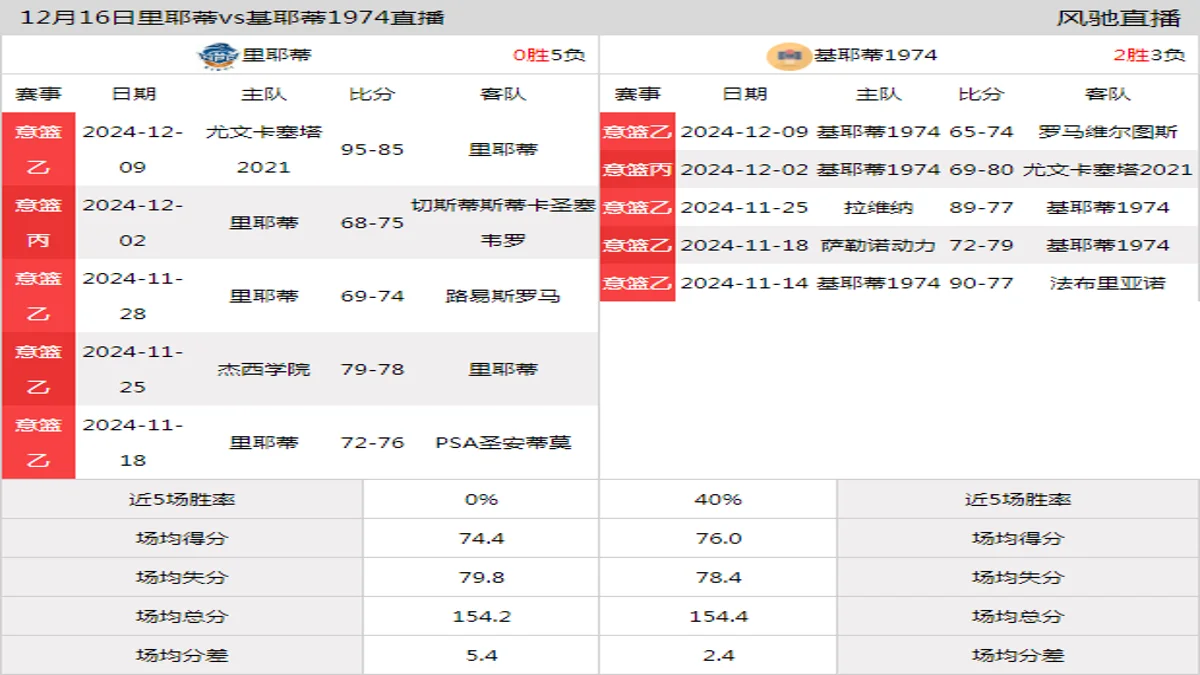Click the 95-85 score cell
Screen dimensions: 1200x675
tap(372, 149)
